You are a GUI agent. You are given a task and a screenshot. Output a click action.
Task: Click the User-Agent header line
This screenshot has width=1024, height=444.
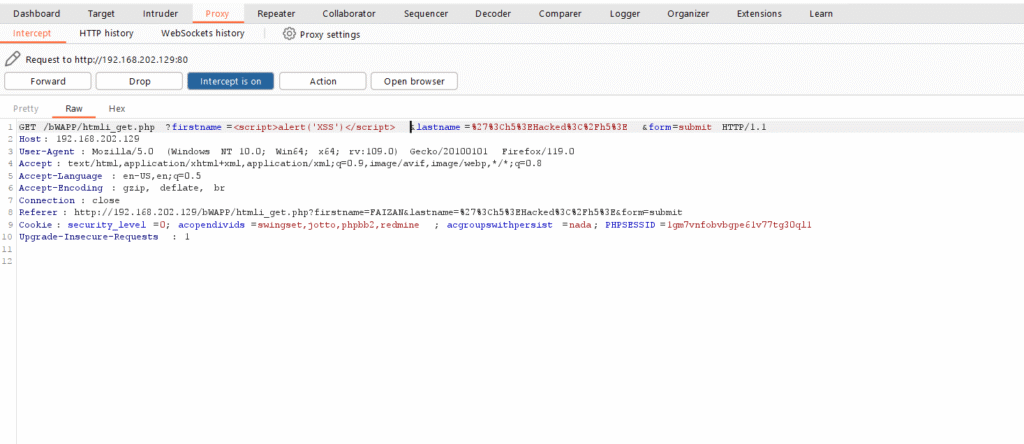296,151
